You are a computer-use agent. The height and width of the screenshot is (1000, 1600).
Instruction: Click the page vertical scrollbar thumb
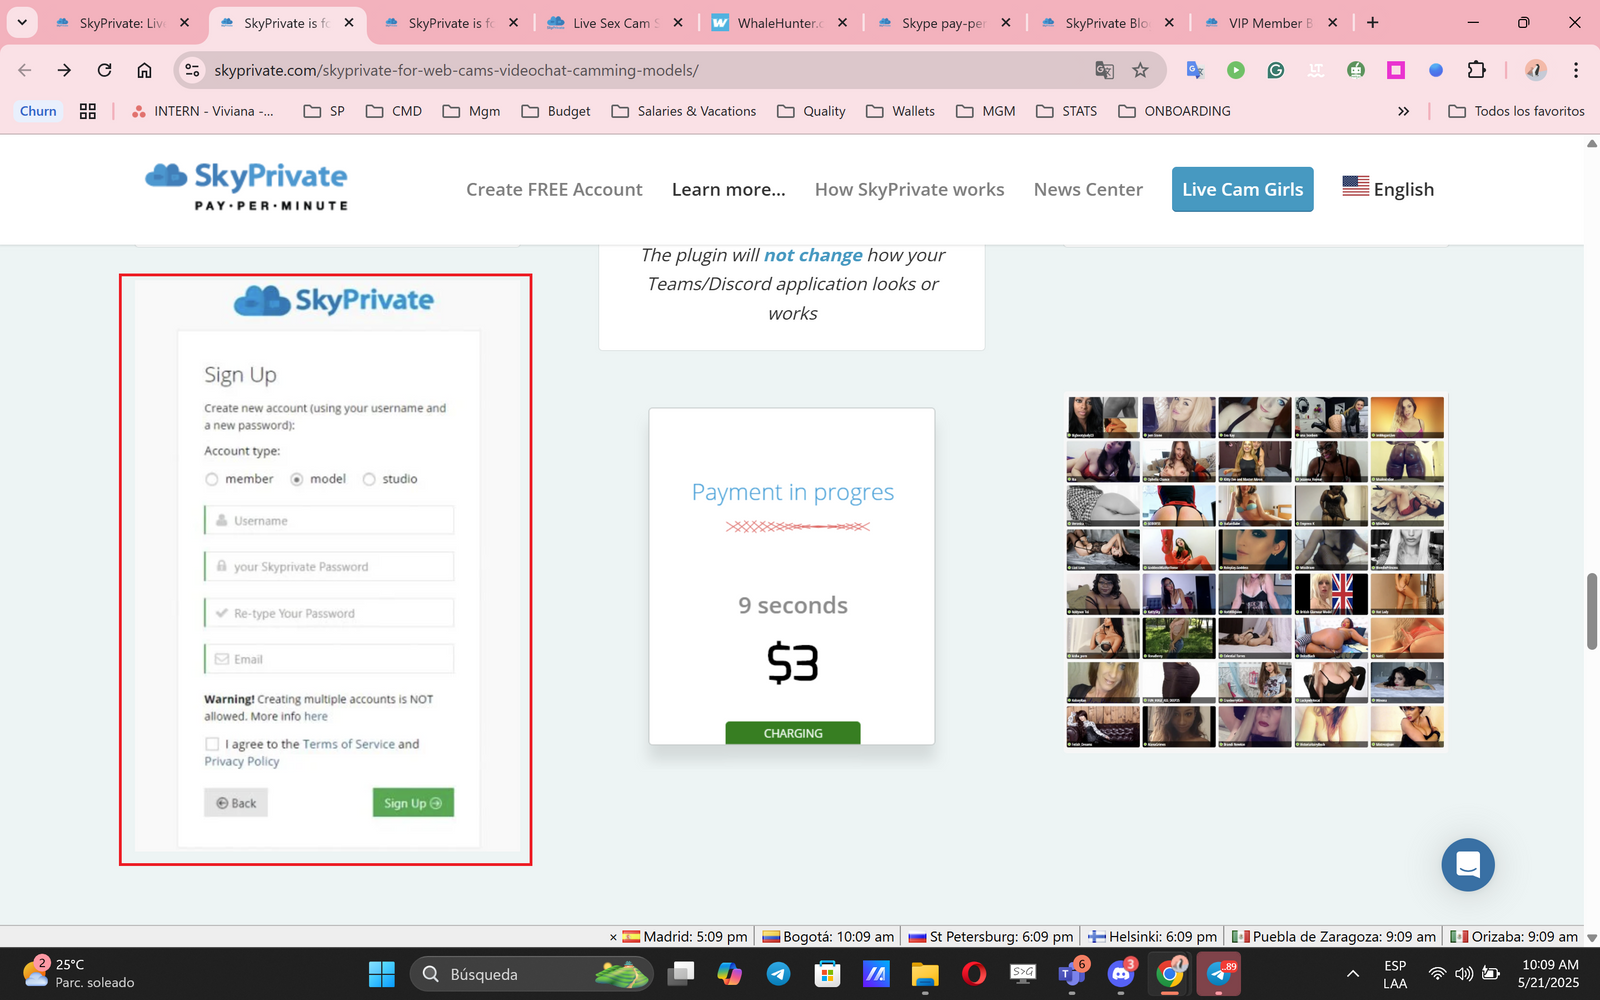coord(1592,612)
